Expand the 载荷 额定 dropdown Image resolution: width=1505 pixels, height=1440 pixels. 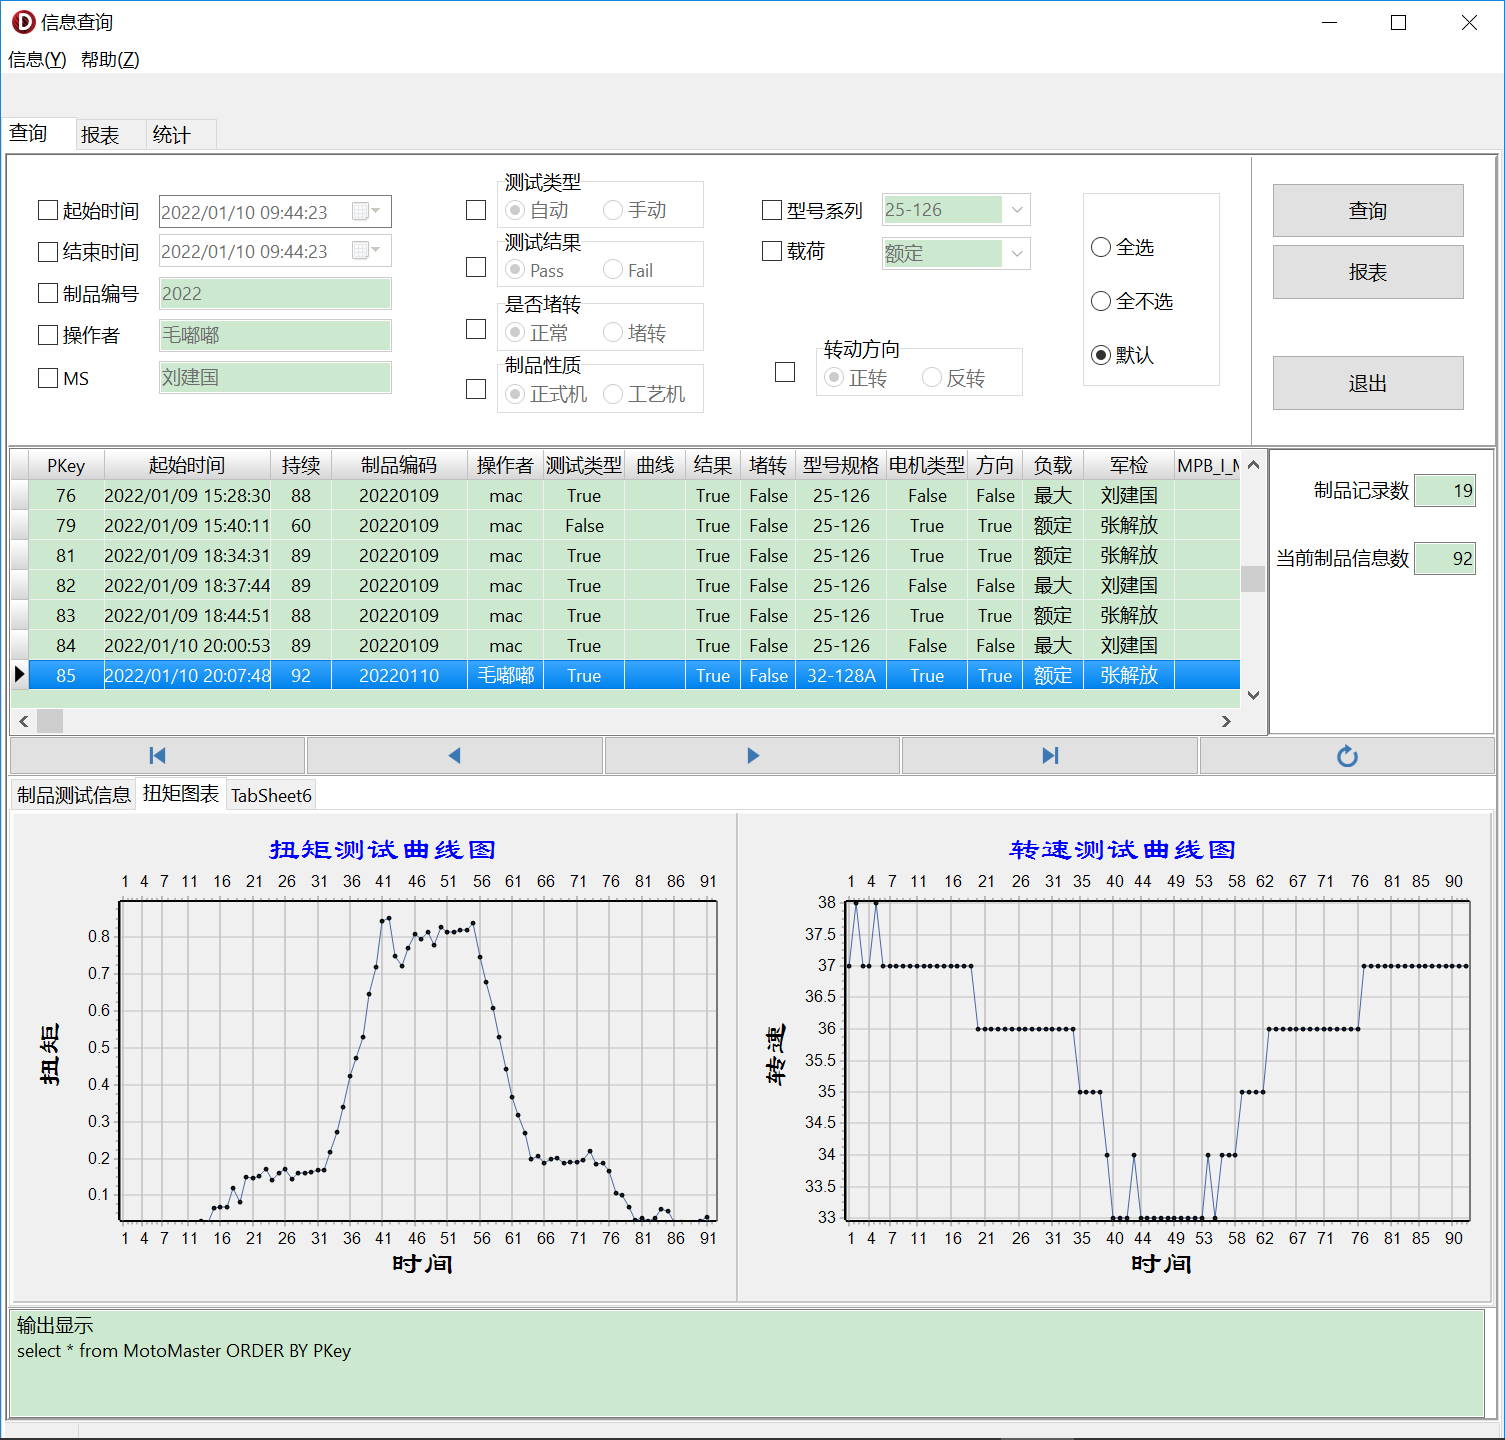click(x=1017, y=254)
